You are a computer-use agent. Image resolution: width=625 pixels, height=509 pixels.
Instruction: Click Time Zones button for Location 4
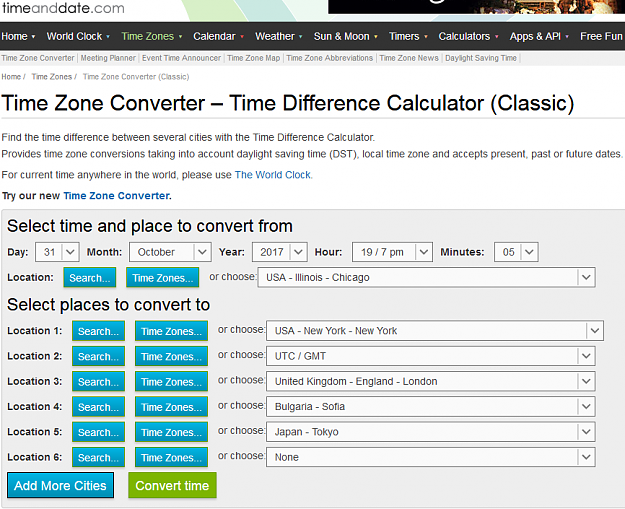tap(171, 407)
